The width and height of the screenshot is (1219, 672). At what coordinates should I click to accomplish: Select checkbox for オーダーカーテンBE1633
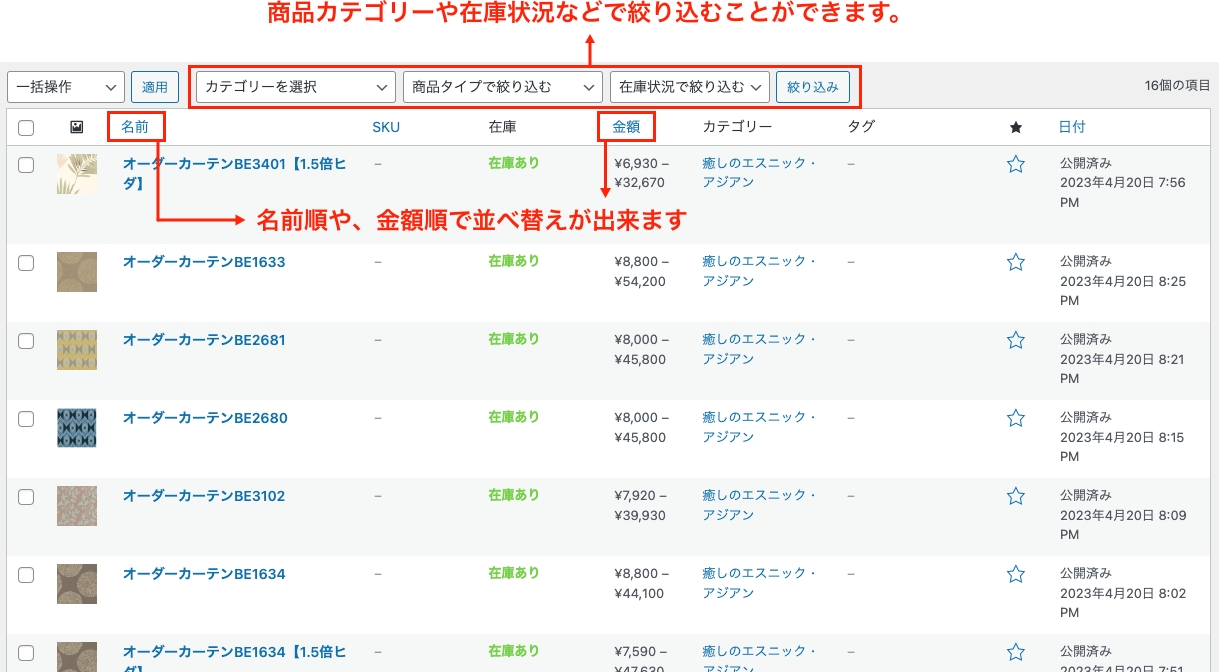tap(26, 262)
